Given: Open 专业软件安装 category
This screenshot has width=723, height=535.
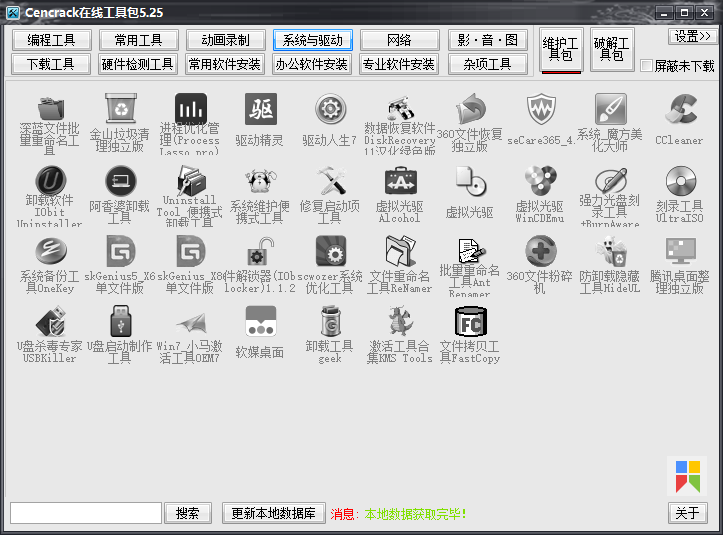Looking at the screenshot, I should pyautogui.click(x=400, y=64).
